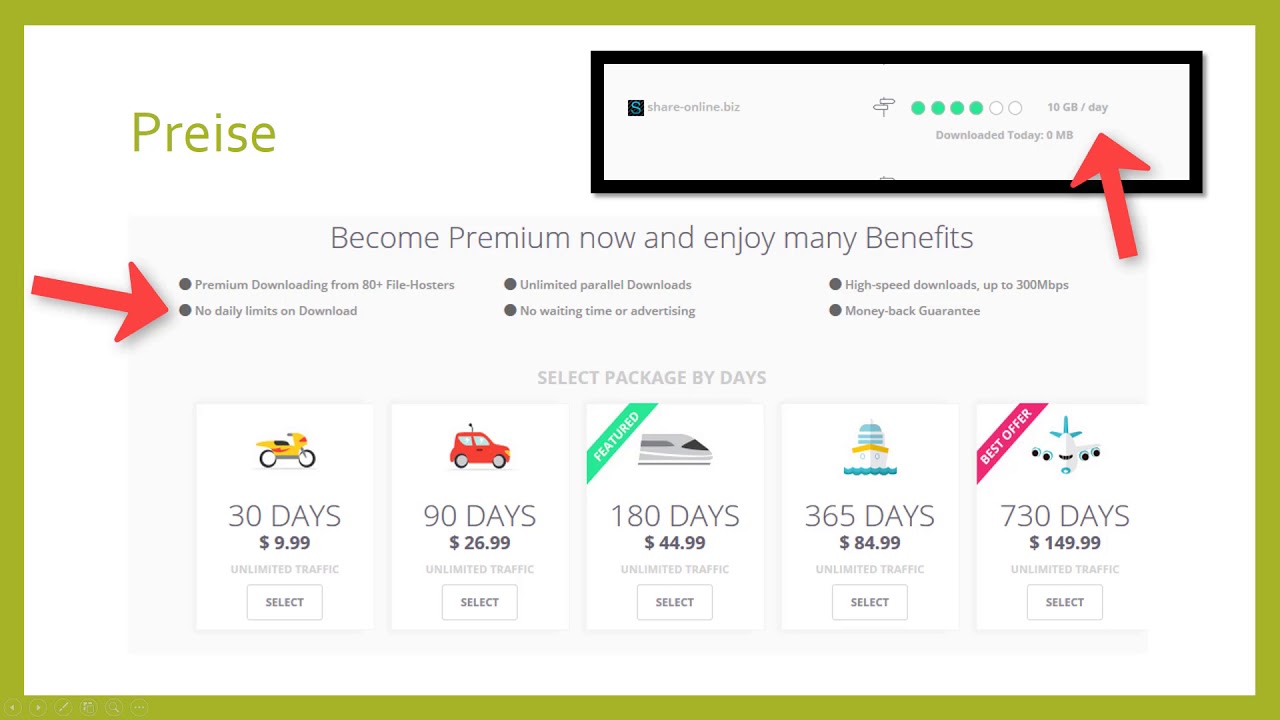The width and height of the screenshot is (1280, 720).
Task: Open more slideshow options ellipsis
Action: pos(139,707)
